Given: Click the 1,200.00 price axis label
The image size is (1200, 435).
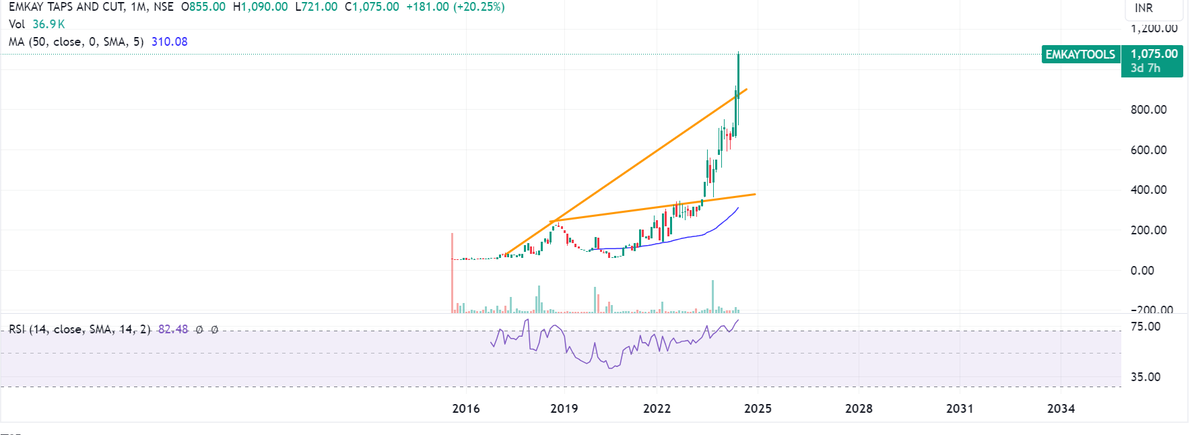Looking at the screenshot, I should (x=1152, y=30).
